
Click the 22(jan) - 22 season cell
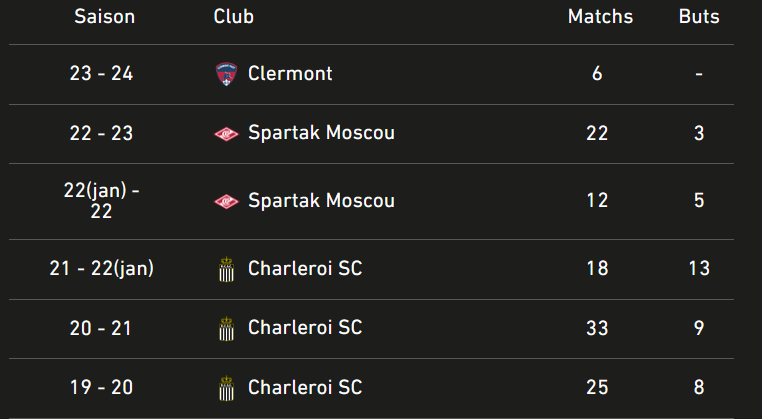(101, 201)
